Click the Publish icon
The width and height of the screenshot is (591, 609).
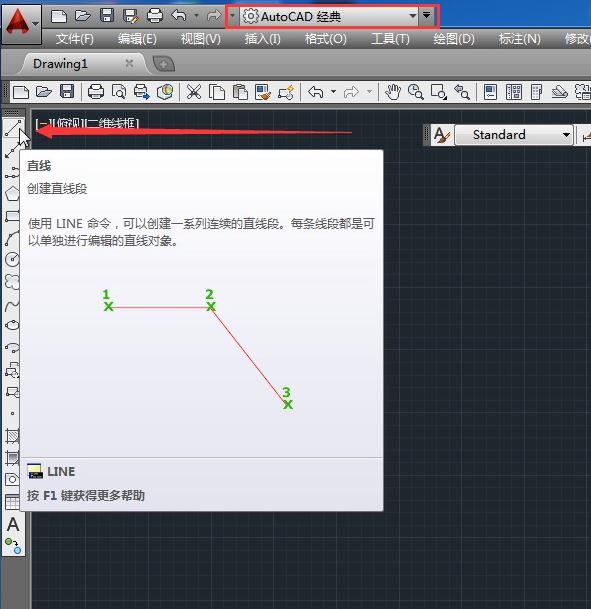click(141, 92)
